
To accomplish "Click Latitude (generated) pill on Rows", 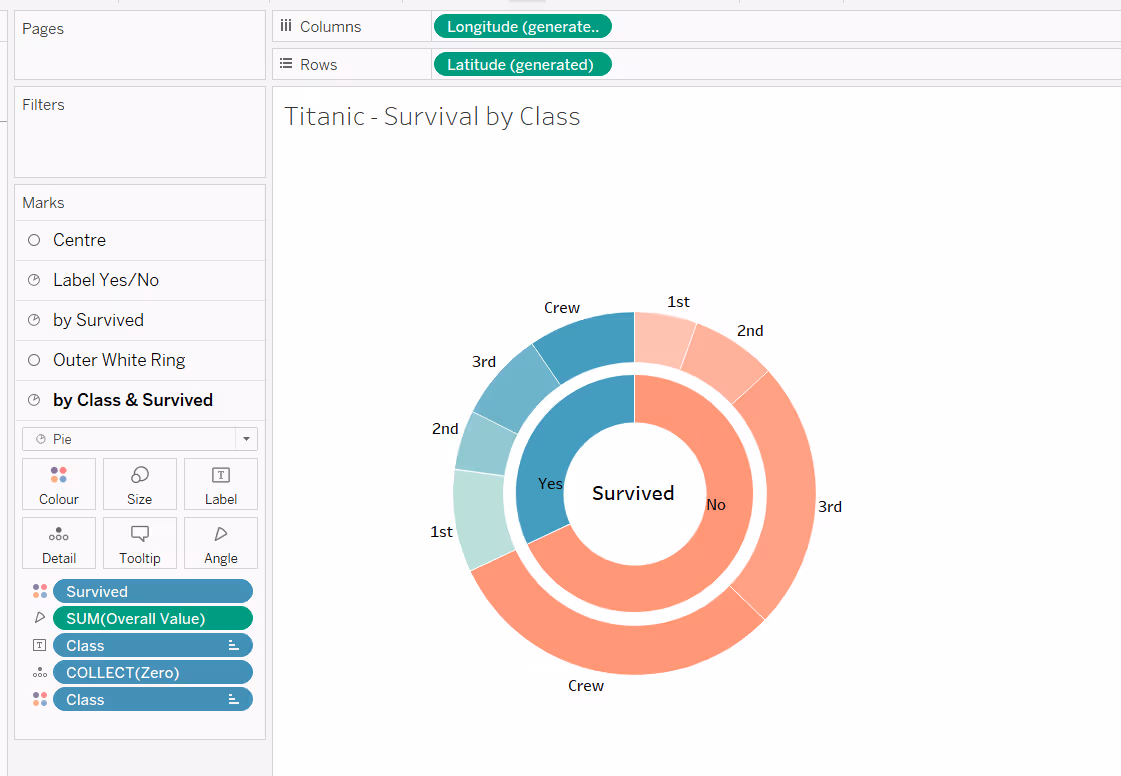I will click(523, 64).
